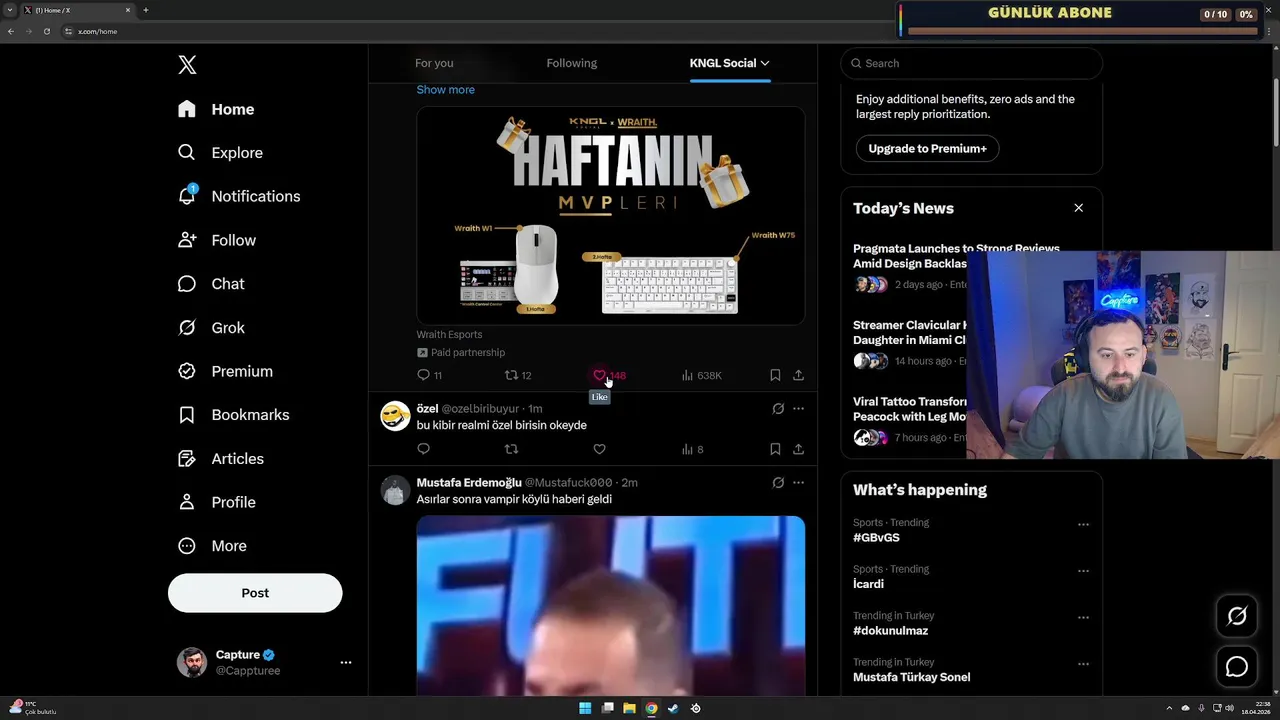Open Grok from the left sidebar

point(210,328)
